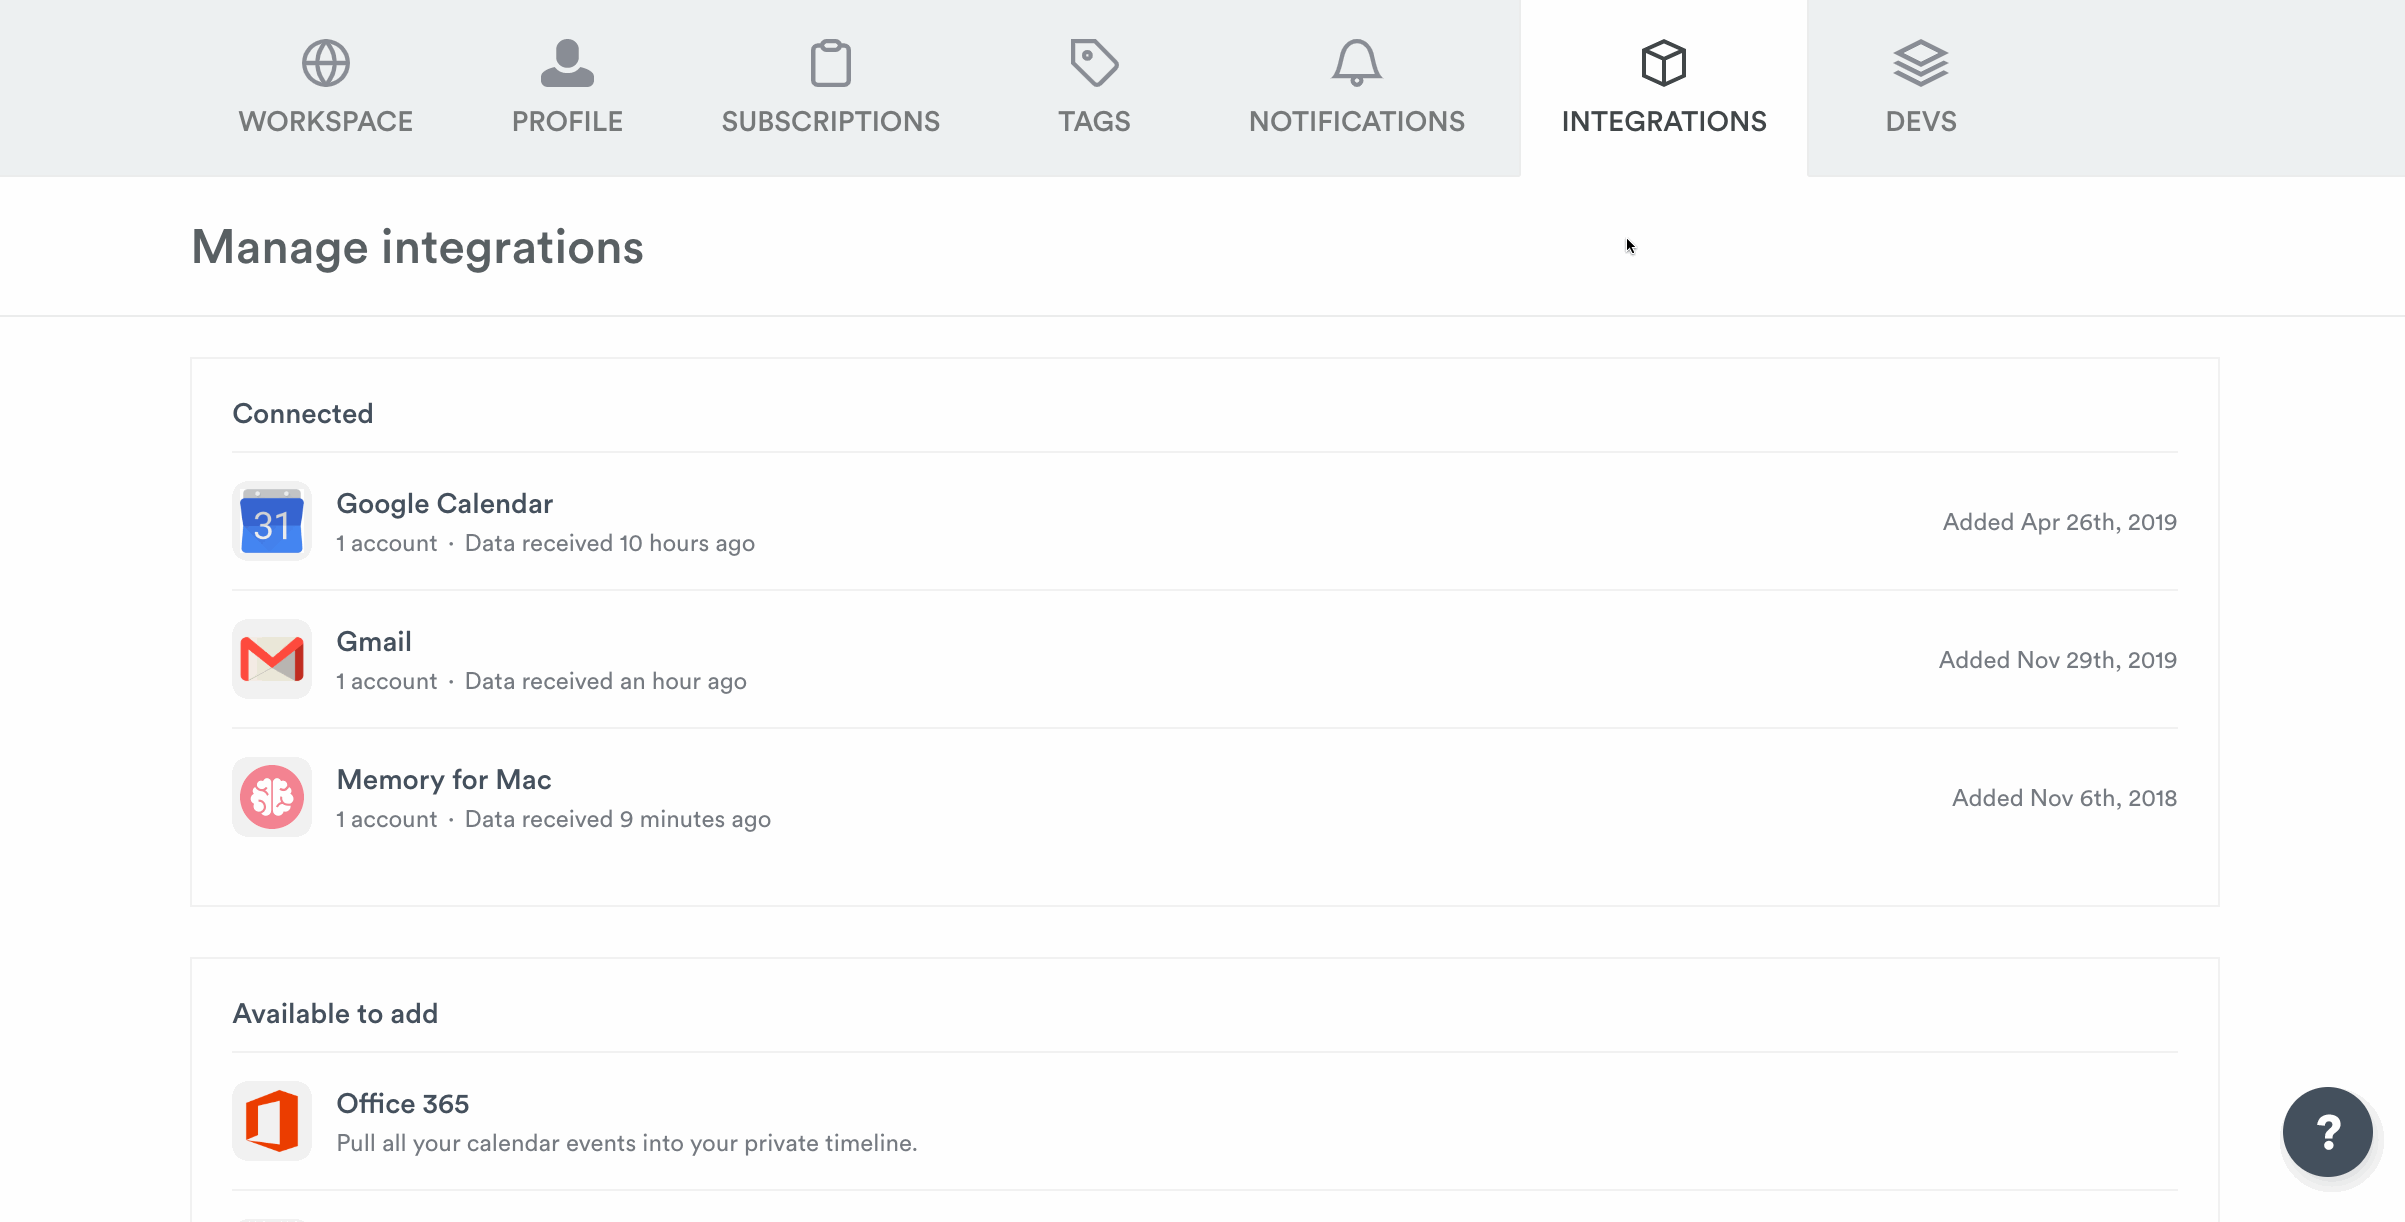Viewport: 2405px width, 1222px height.
Task: Select the Profile person icon
Action: 566,62
